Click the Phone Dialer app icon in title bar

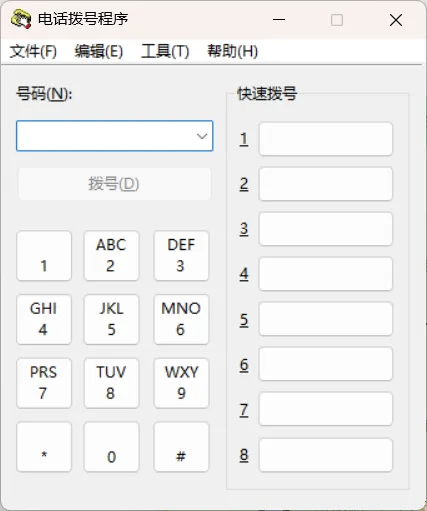pos(21,19)
